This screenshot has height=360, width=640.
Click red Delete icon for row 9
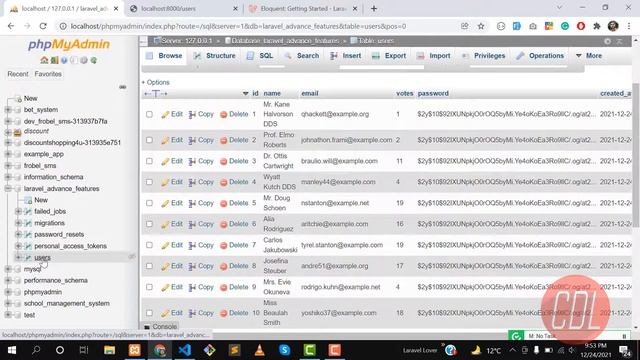tap(223, 288)
